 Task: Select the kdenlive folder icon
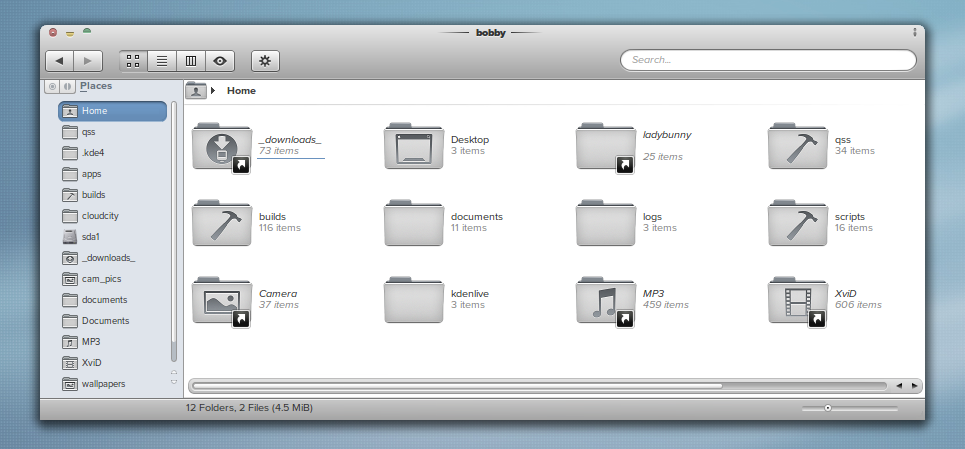pos(414,300)
